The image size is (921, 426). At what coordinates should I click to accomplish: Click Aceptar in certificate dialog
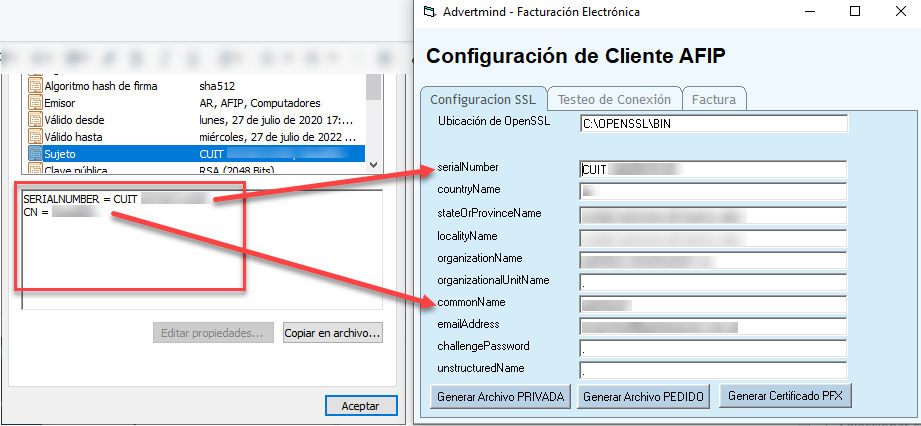[x=361, y=406]
